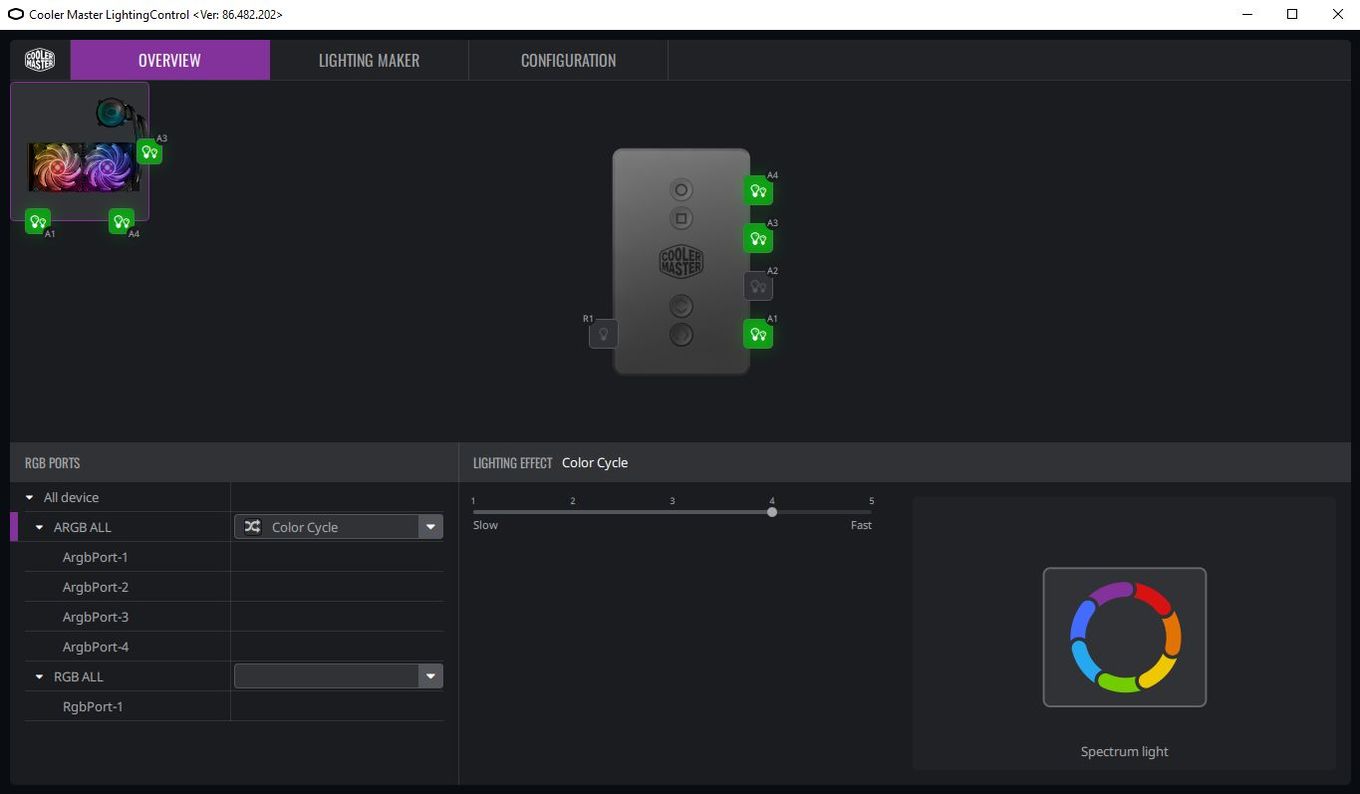
Task: Select the A4 port on the controller
Action: click(x=758, y=190)
